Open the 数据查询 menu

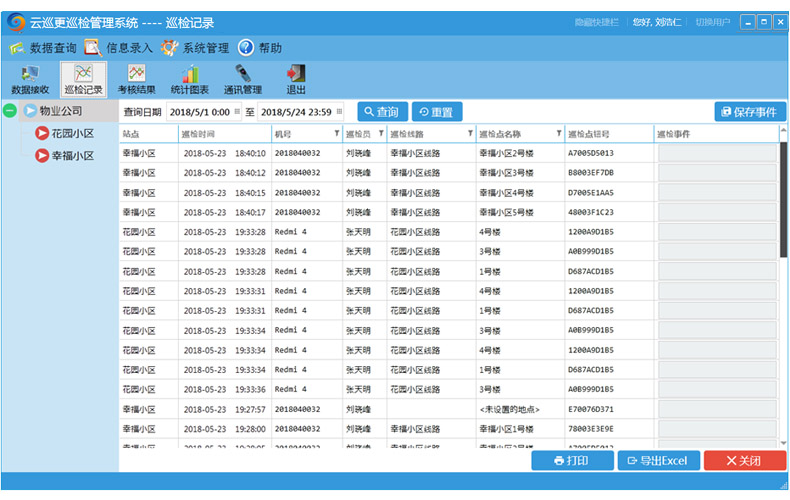click(43, 48)
